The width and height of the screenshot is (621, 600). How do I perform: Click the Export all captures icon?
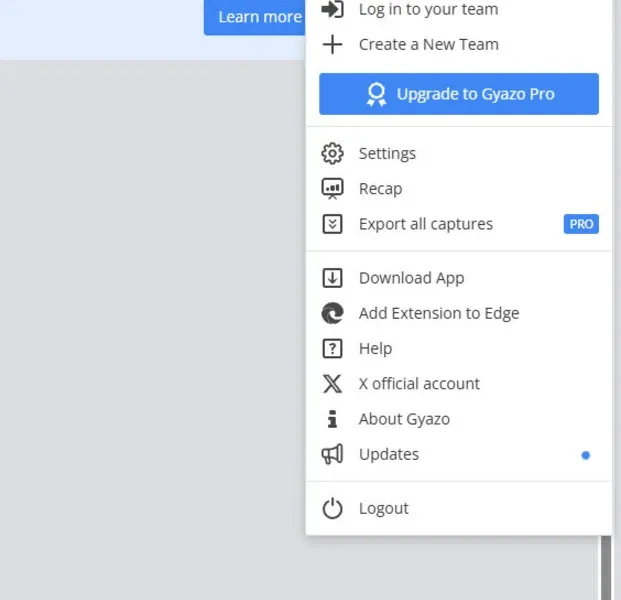332,224
